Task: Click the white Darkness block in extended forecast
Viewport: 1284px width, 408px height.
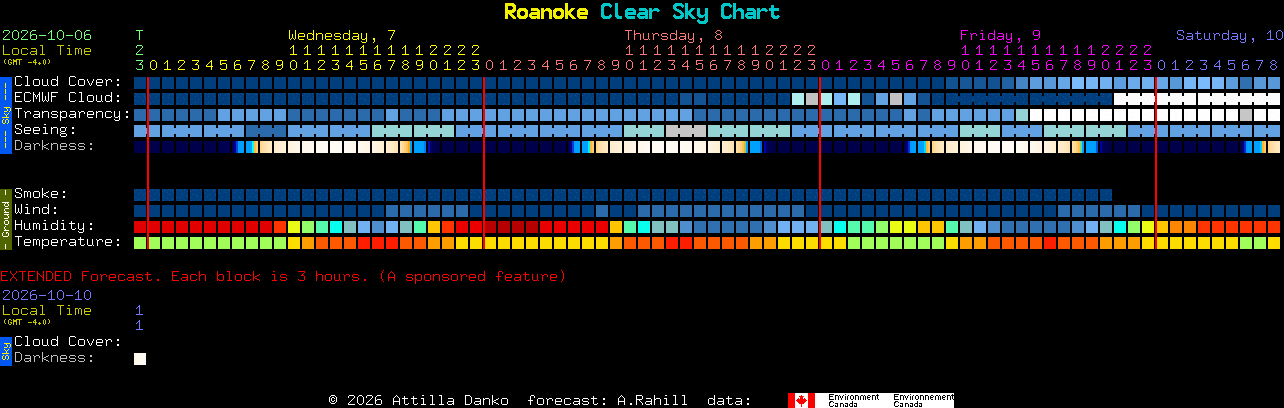Action: [140, 358]
